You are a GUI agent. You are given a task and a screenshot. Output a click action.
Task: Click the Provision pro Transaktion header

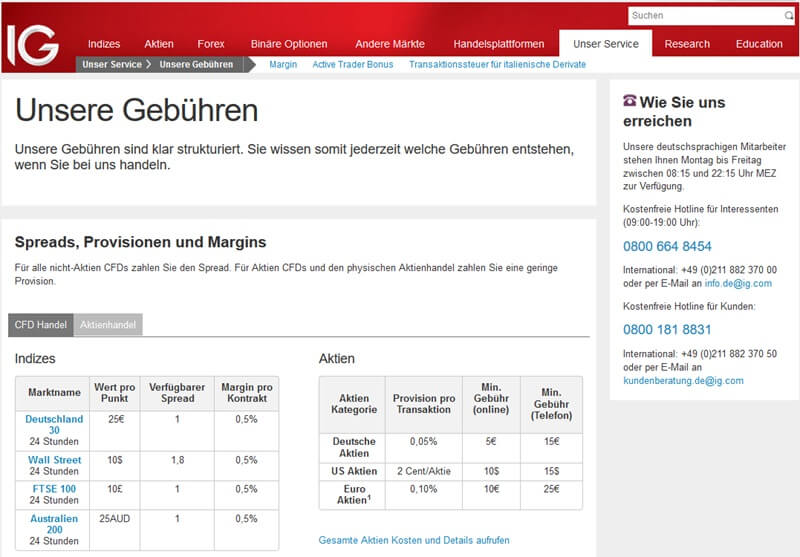pos(423,403)
